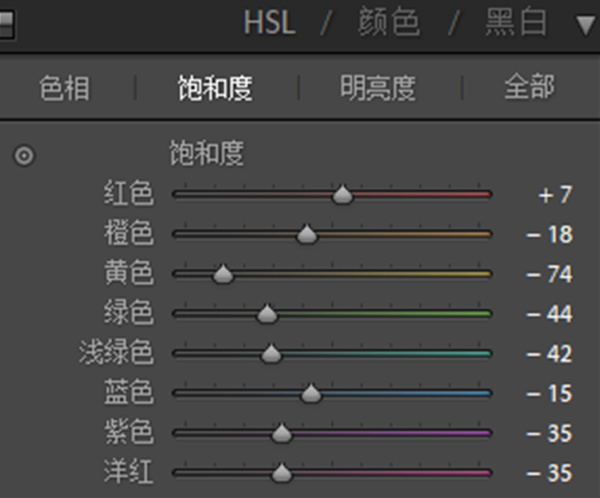The width and height of the screenshot is (600, 498).
Task: Click the 橙色 (Orange) saturation slider handle
Action: 307,235
